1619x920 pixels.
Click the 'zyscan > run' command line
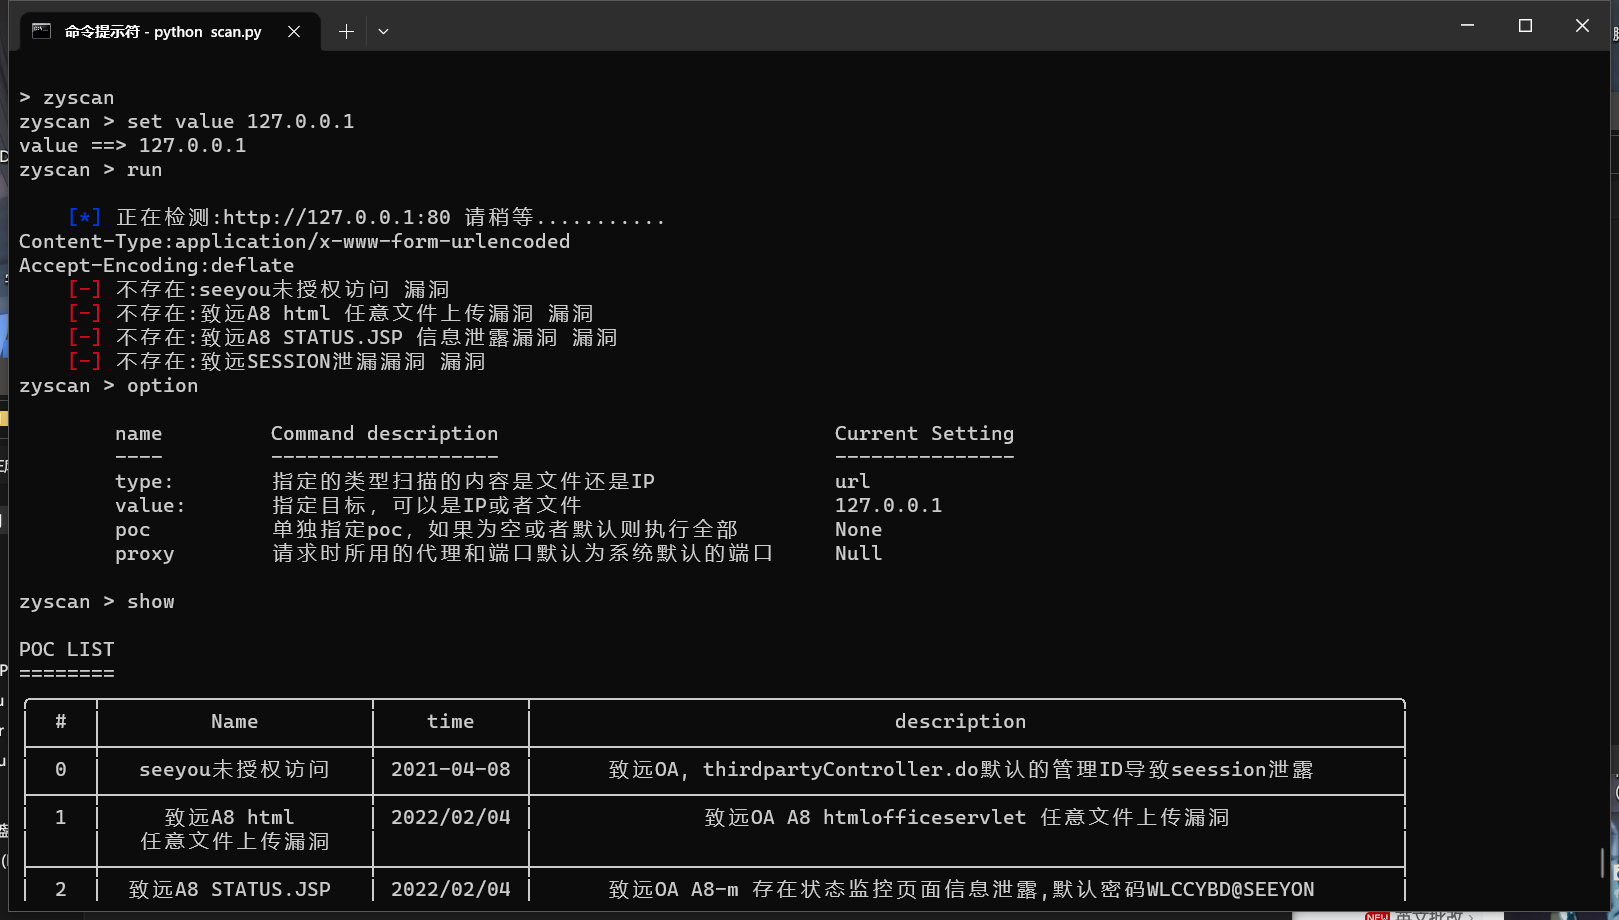click(x=90, y=170)
